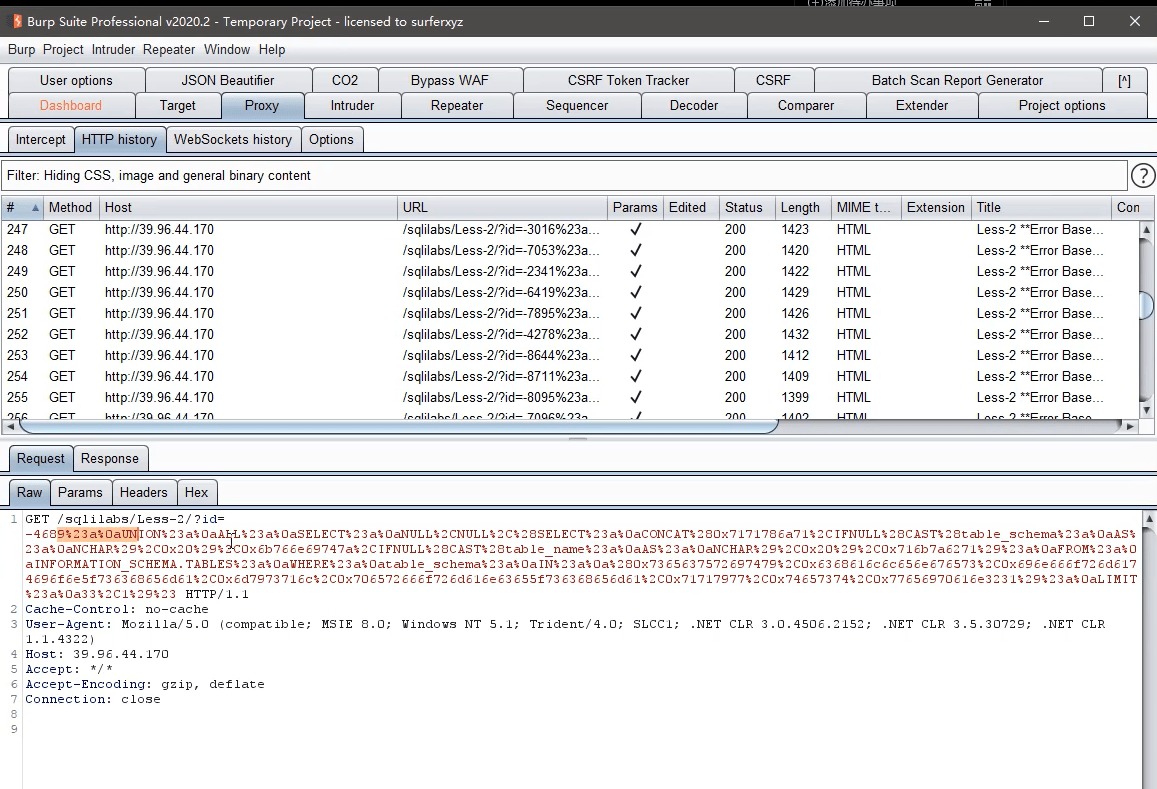Viewport: 1157px width, 789px height.
Task: Open the Hex view tab
Action: click(x=196, y=492)
